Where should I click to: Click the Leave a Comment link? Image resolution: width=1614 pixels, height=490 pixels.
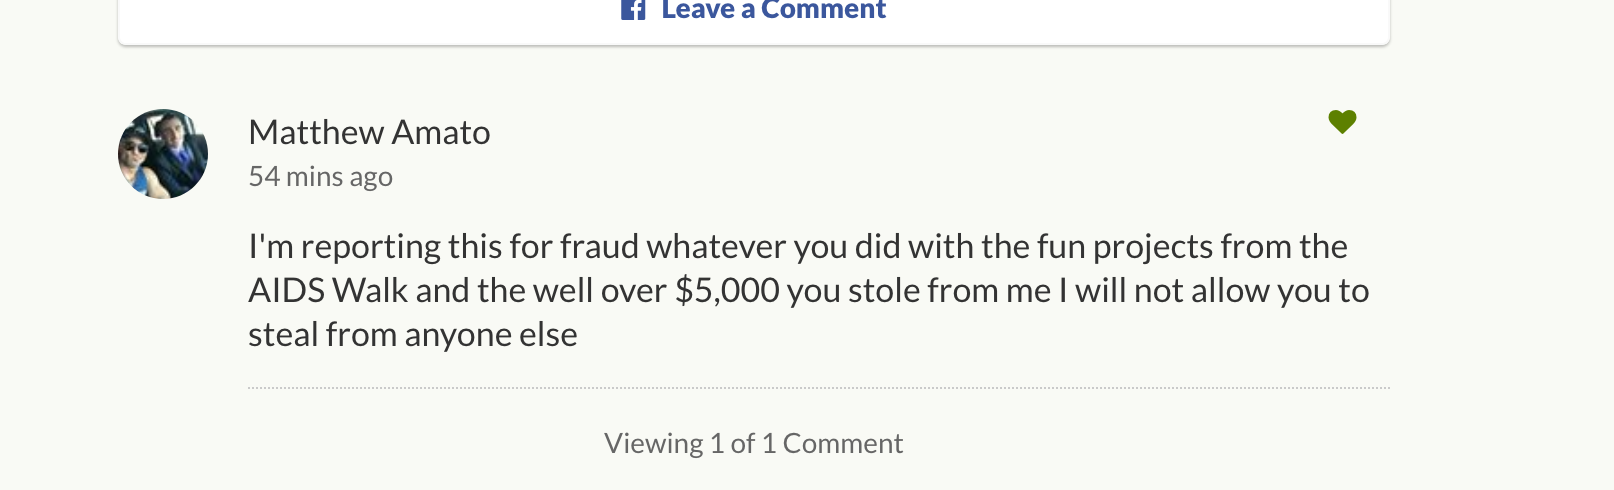tap(753, 10)
